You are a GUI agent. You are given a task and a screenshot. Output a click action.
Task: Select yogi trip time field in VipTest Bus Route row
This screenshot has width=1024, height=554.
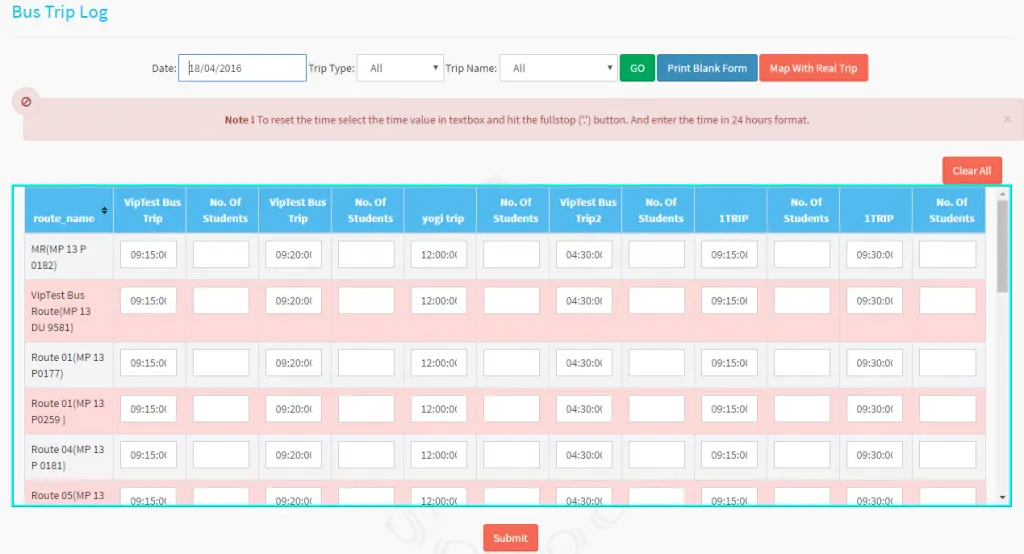pos(438,301)
